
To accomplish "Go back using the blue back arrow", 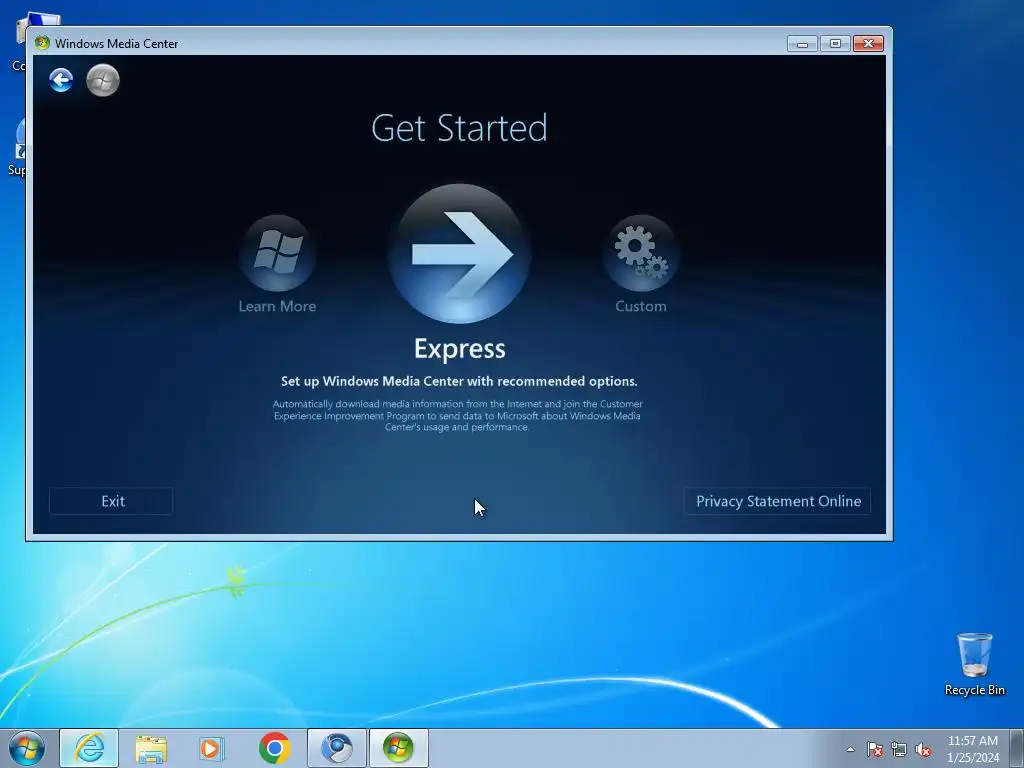I will point(61,80).
